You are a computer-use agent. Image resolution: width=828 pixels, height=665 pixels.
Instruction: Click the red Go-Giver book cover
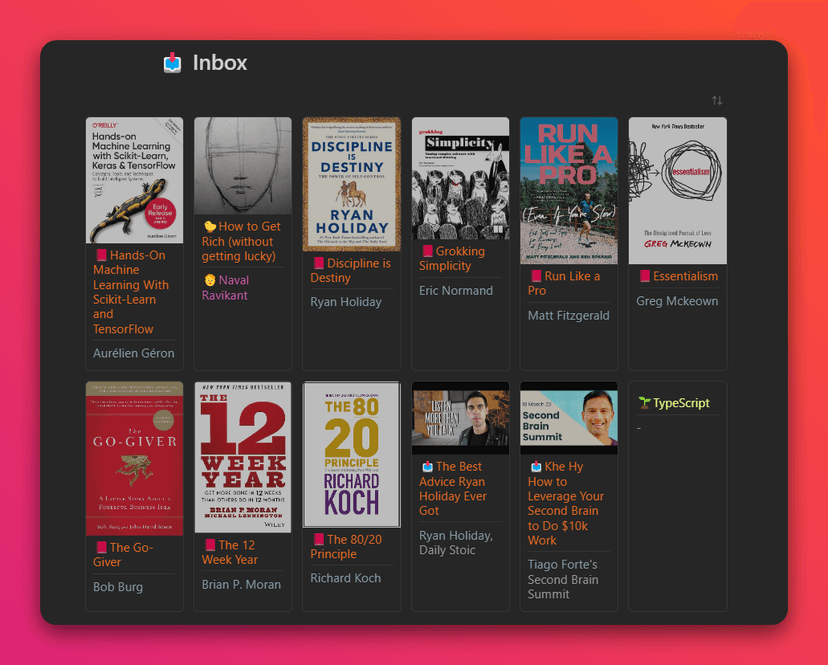[135, 458]
